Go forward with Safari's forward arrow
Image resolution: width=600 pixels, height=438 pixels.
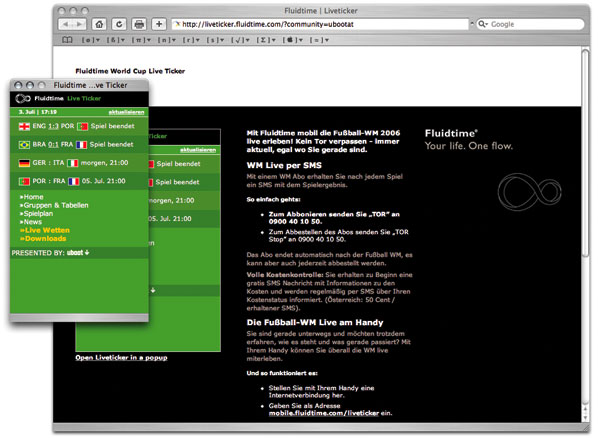80,24
